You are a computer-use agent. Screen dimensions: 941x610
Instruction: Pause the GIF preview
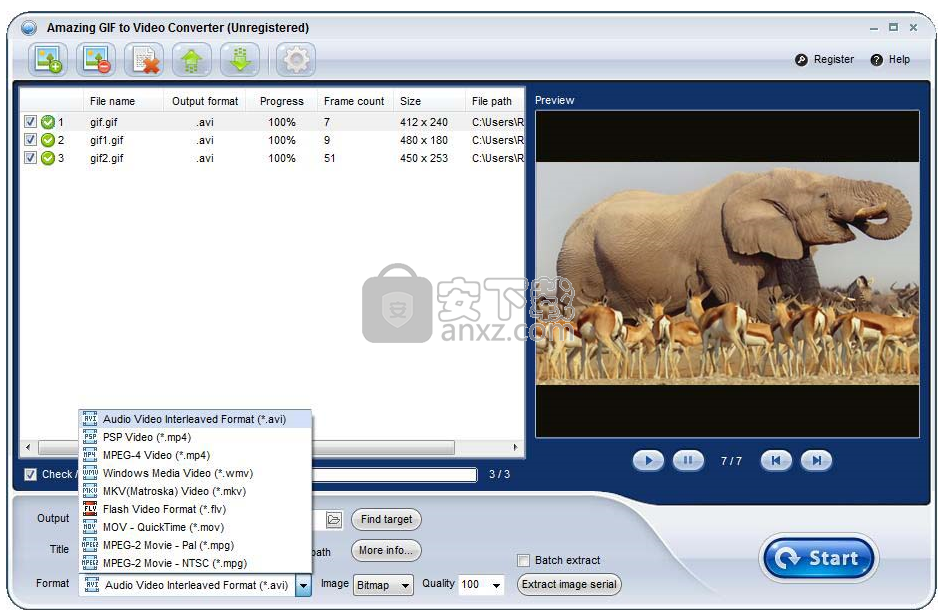pyautogui.click(x=688, y=461)
